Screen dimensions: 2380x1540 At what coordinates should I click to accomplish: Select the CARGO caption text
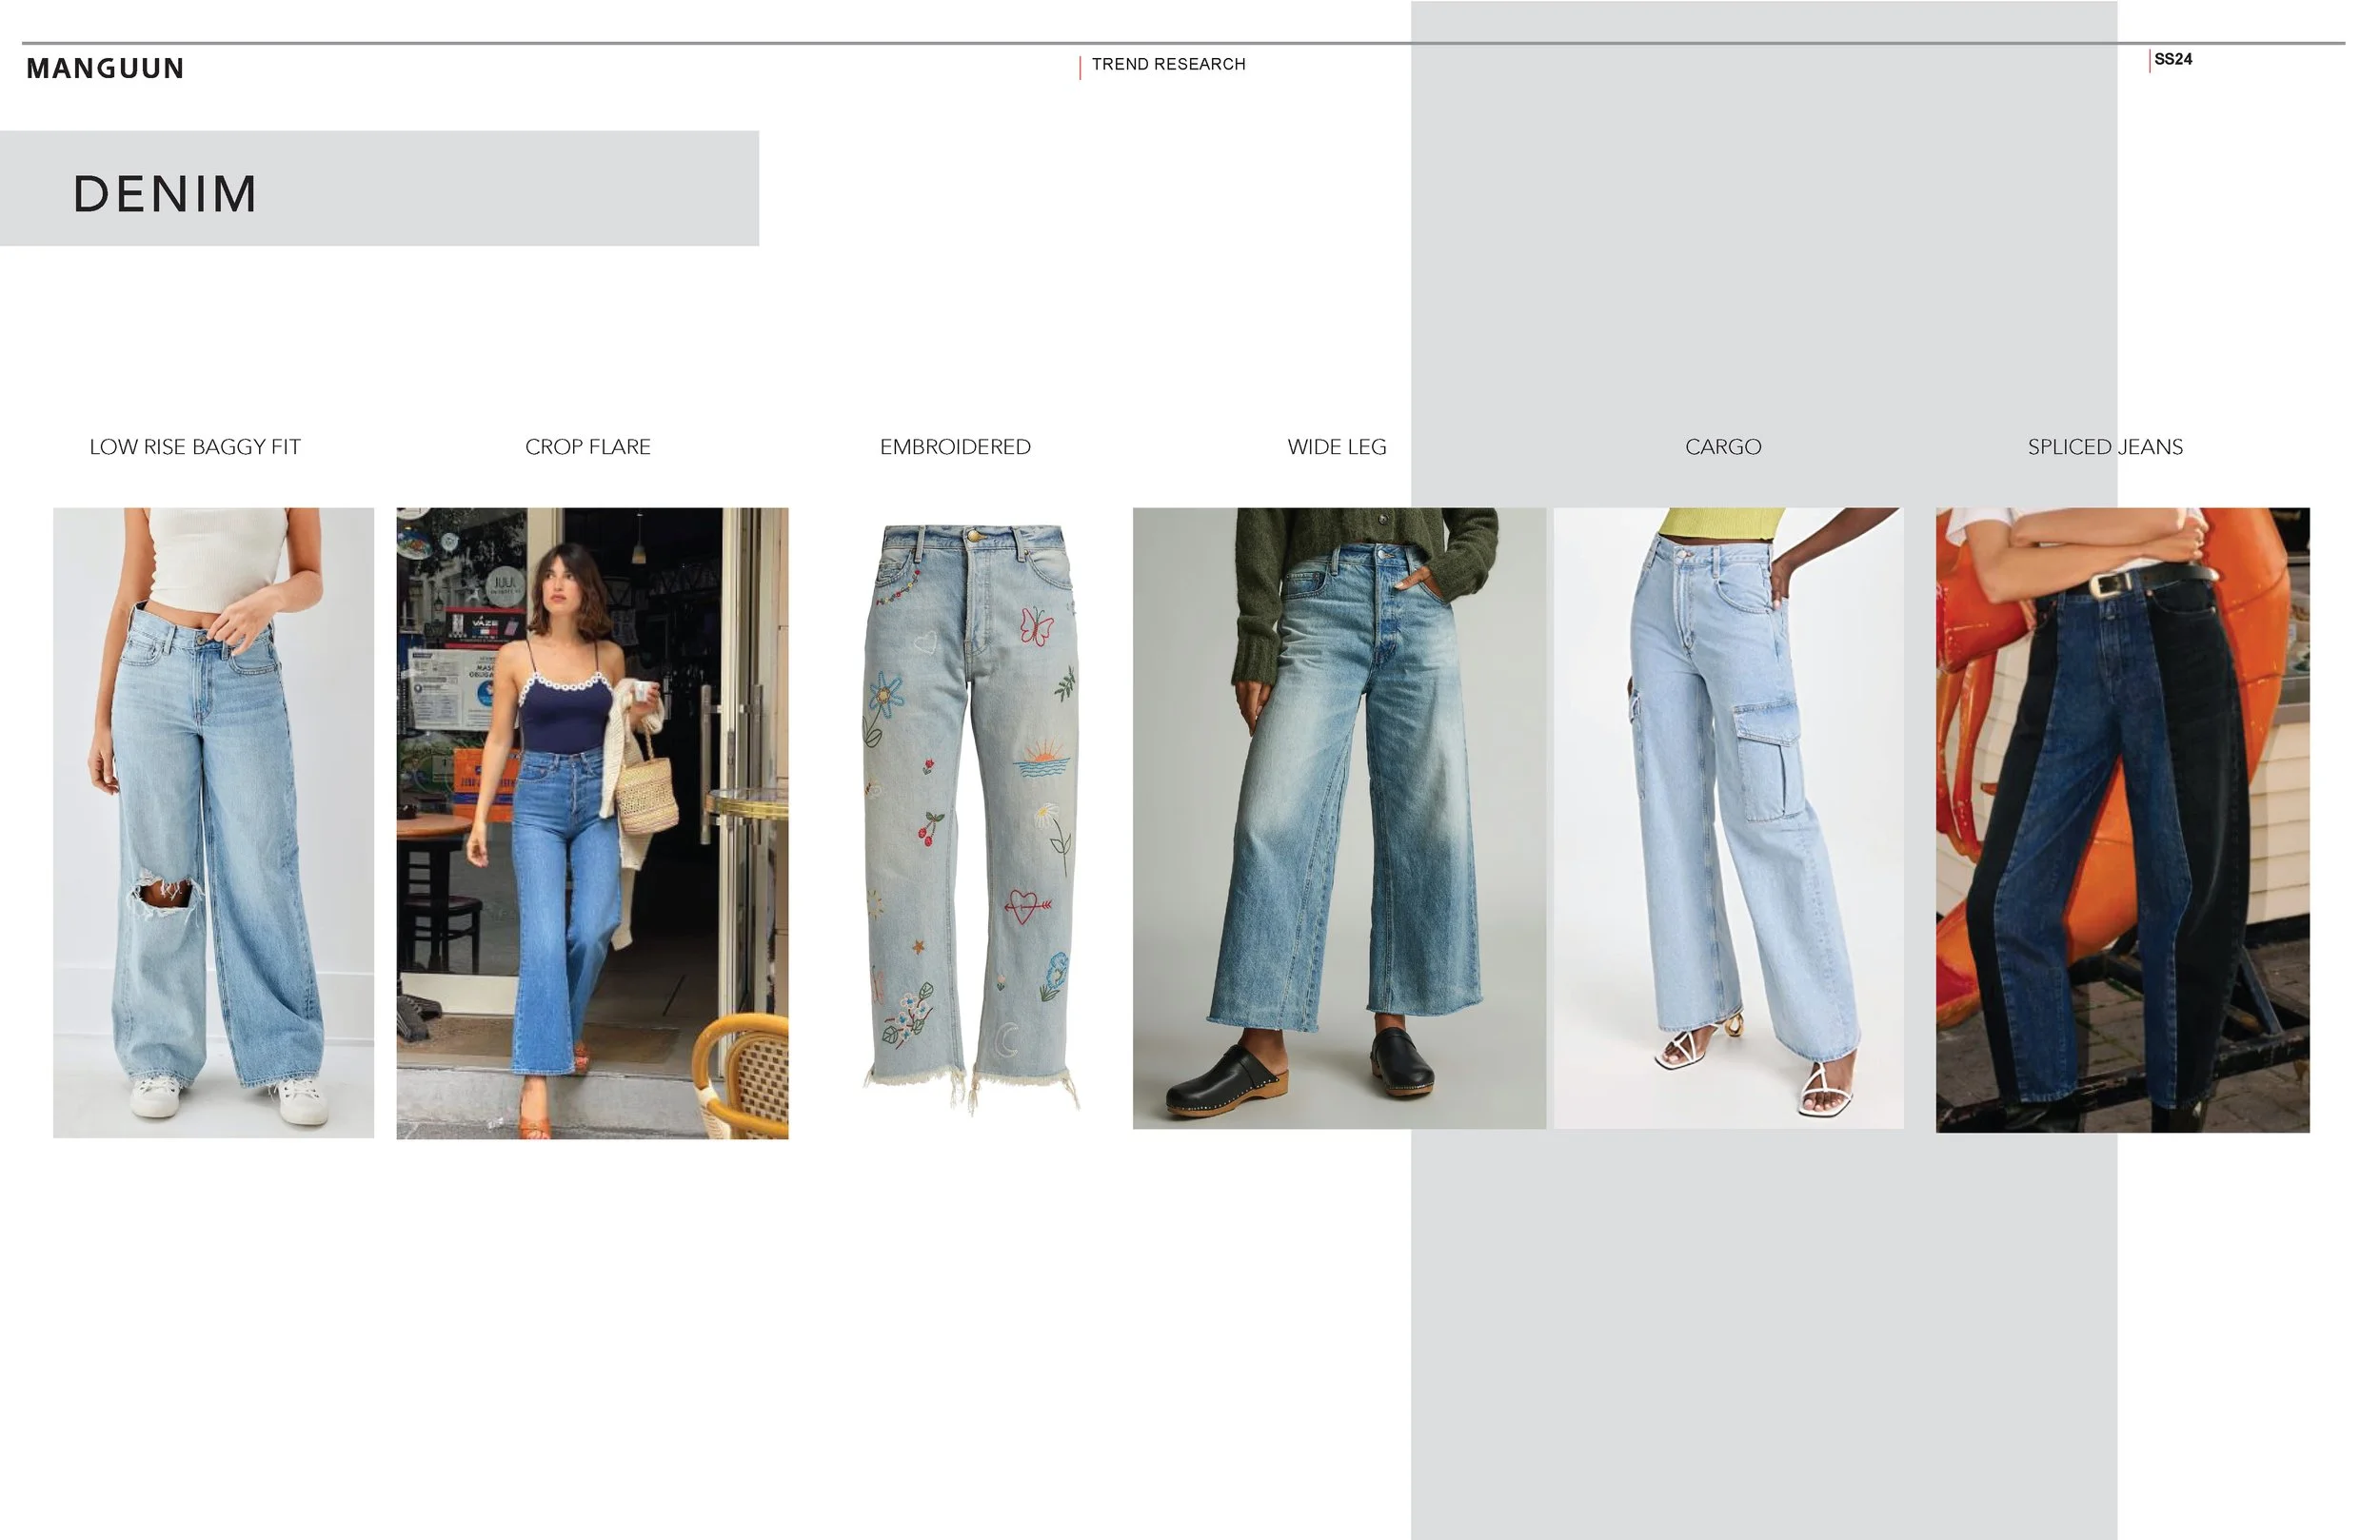1723,447
